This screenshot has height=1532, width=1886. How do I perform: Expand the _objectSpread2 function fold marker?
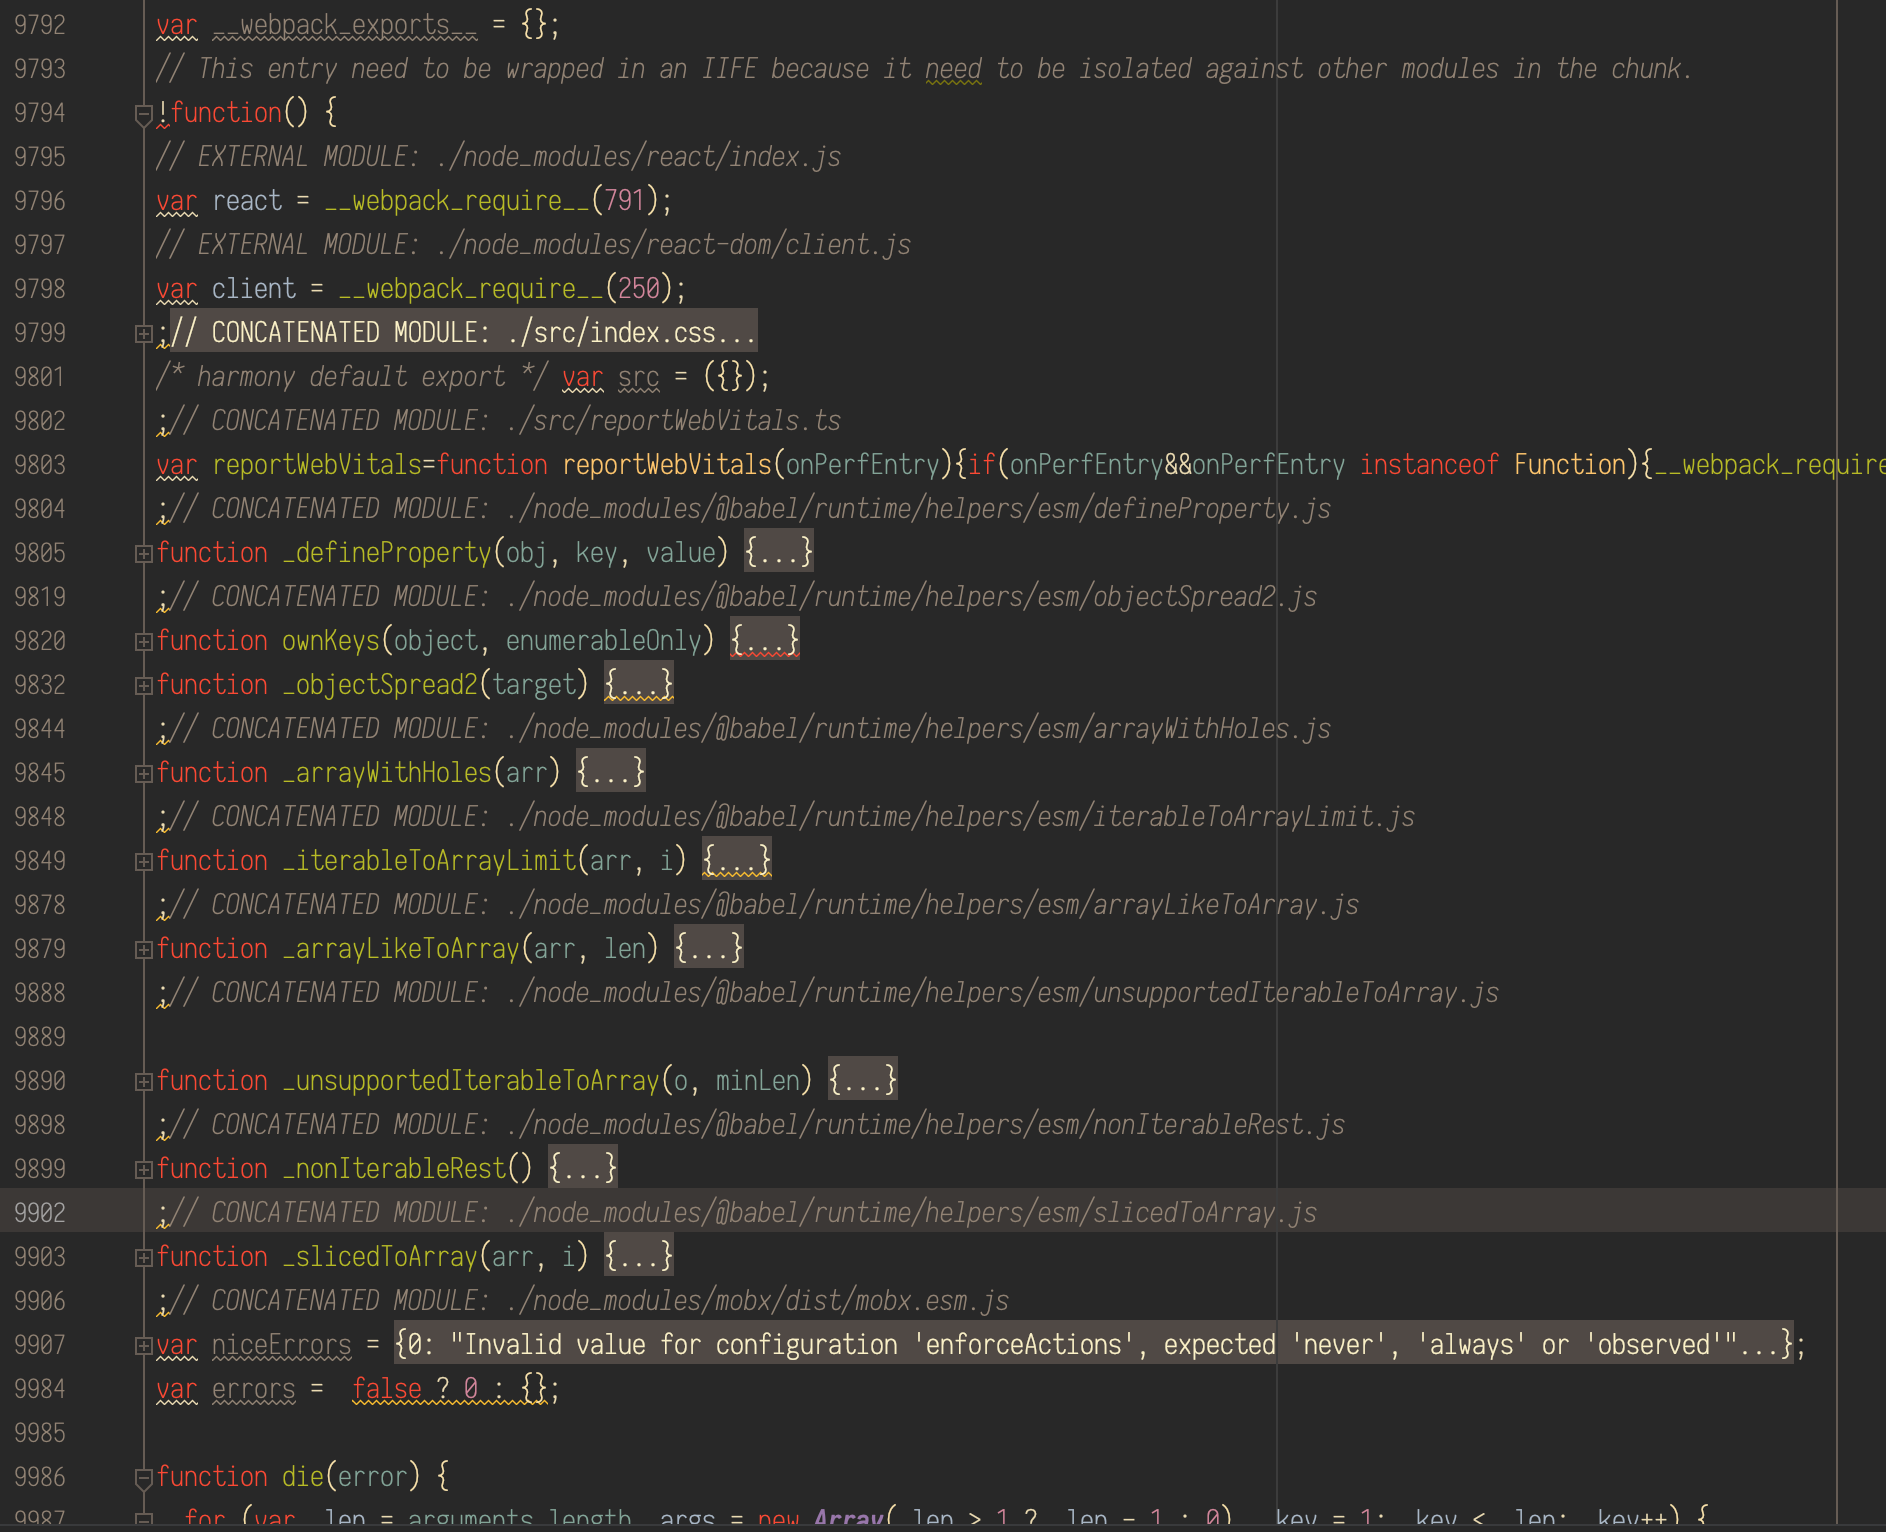[x=143, y=686]
